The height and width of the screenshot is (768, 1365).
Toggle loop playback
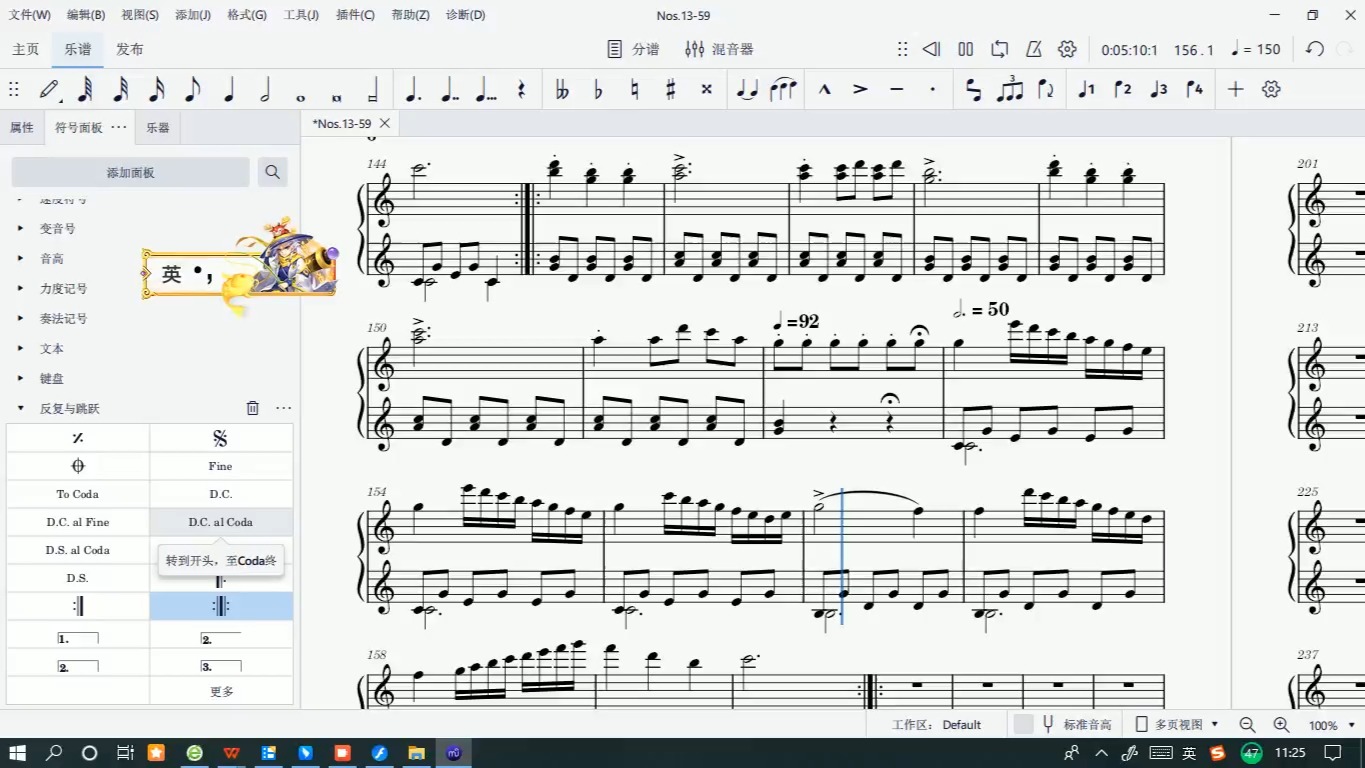(x=1000, y=49)
